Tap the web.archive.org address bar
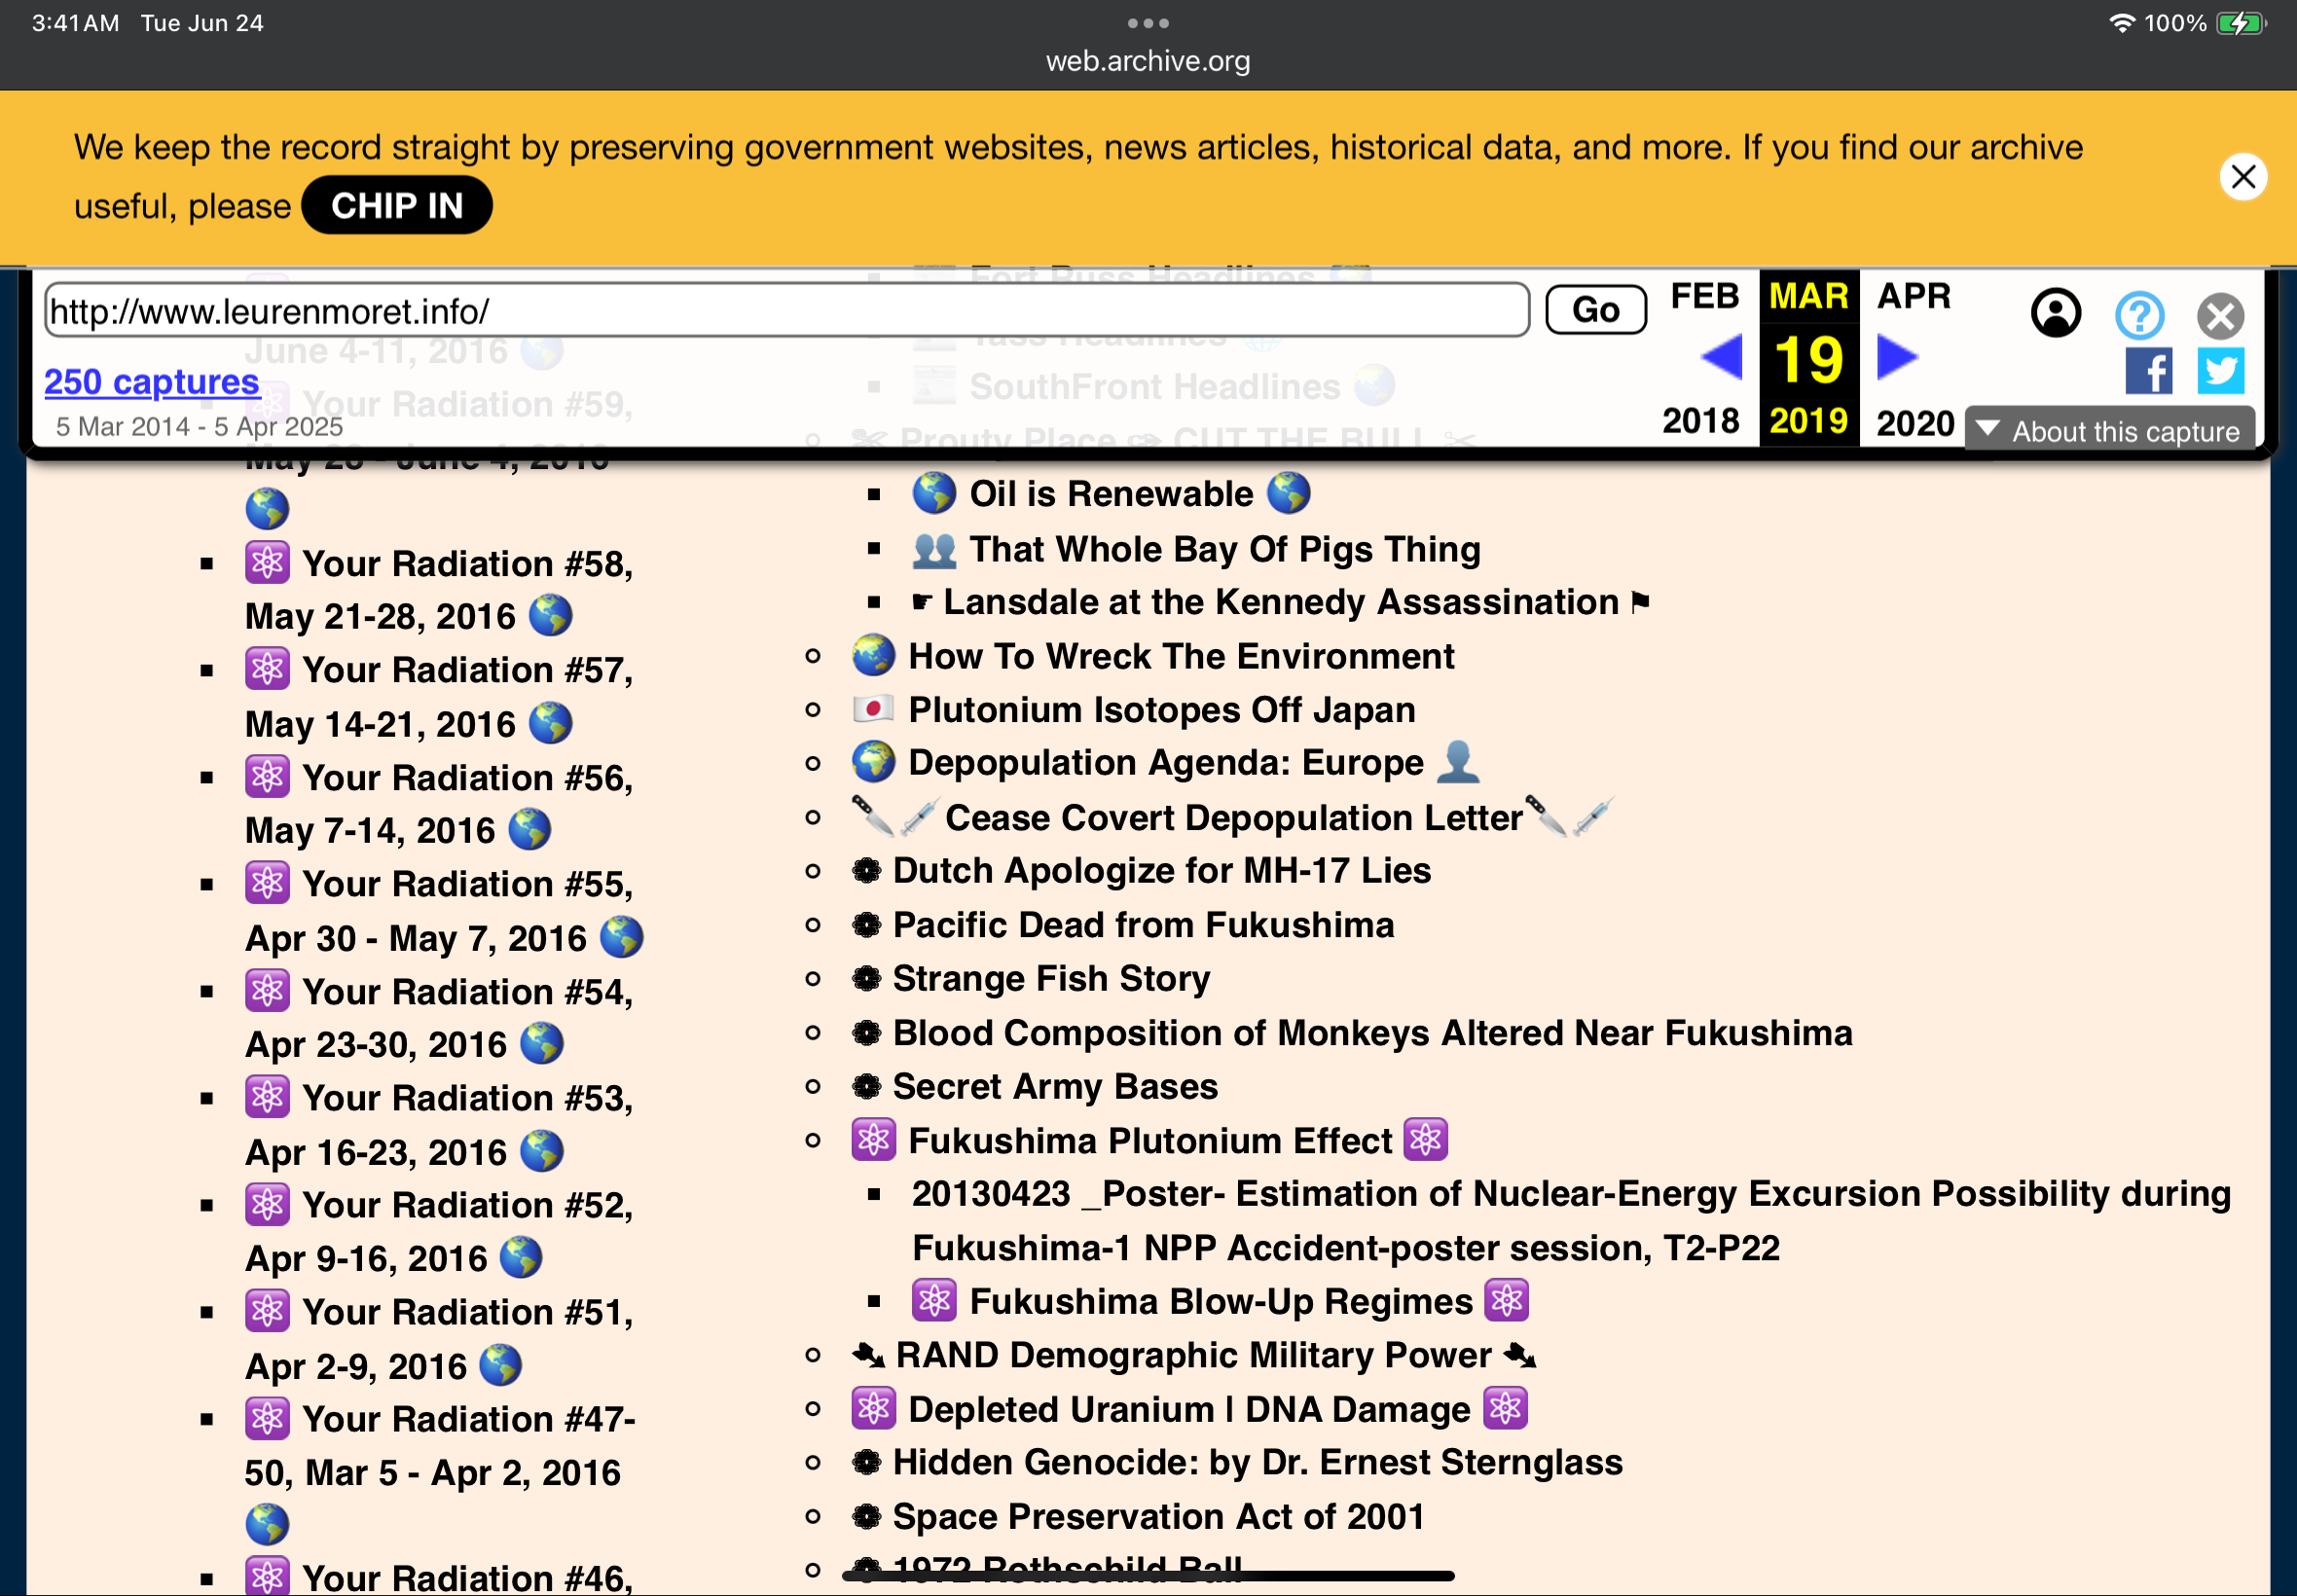 tap(1148, 61)
